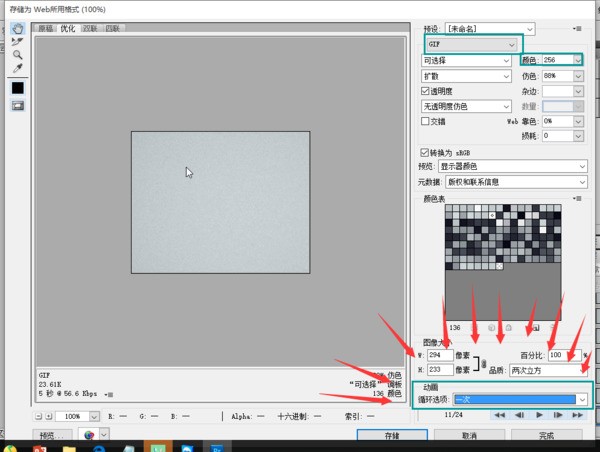Toggle the 透明度 checkbox
The width and height of the screenshot is (600, 452).
pyautogui.click(x=425, y=91)
